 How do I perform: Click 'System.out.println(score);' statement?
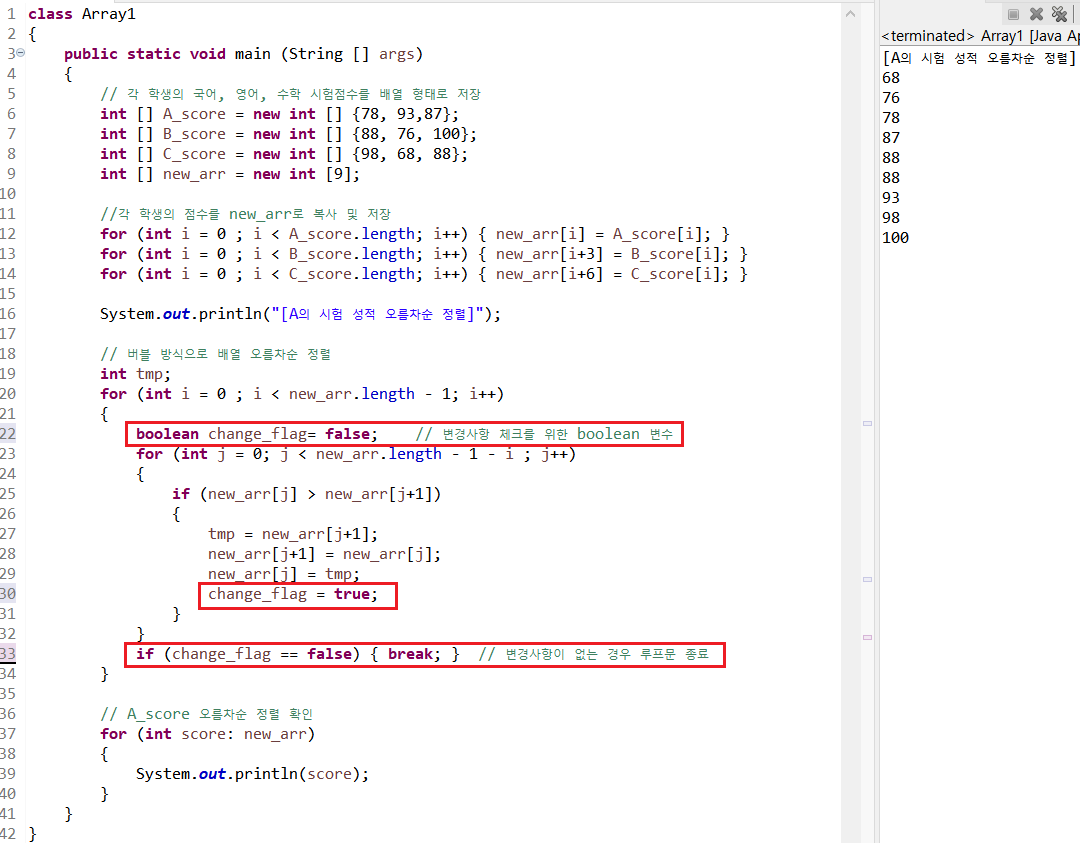coord(252,774)
